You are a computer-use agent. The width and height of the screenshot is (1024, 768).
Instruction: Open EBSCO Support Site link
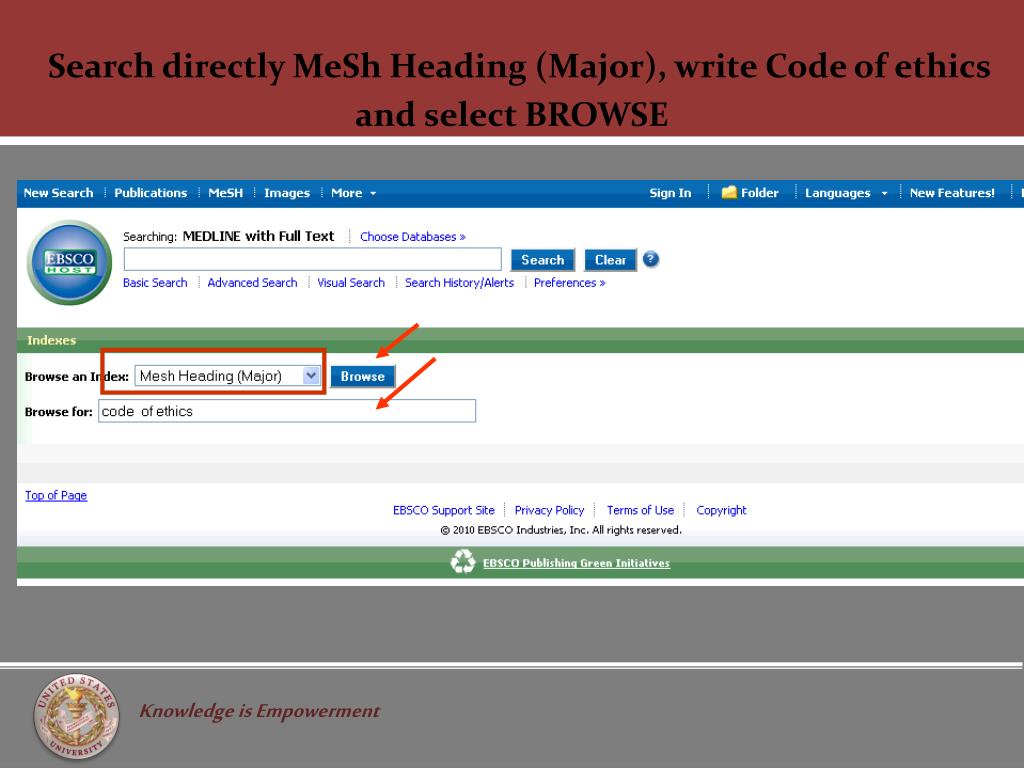[x=443, y=510]
